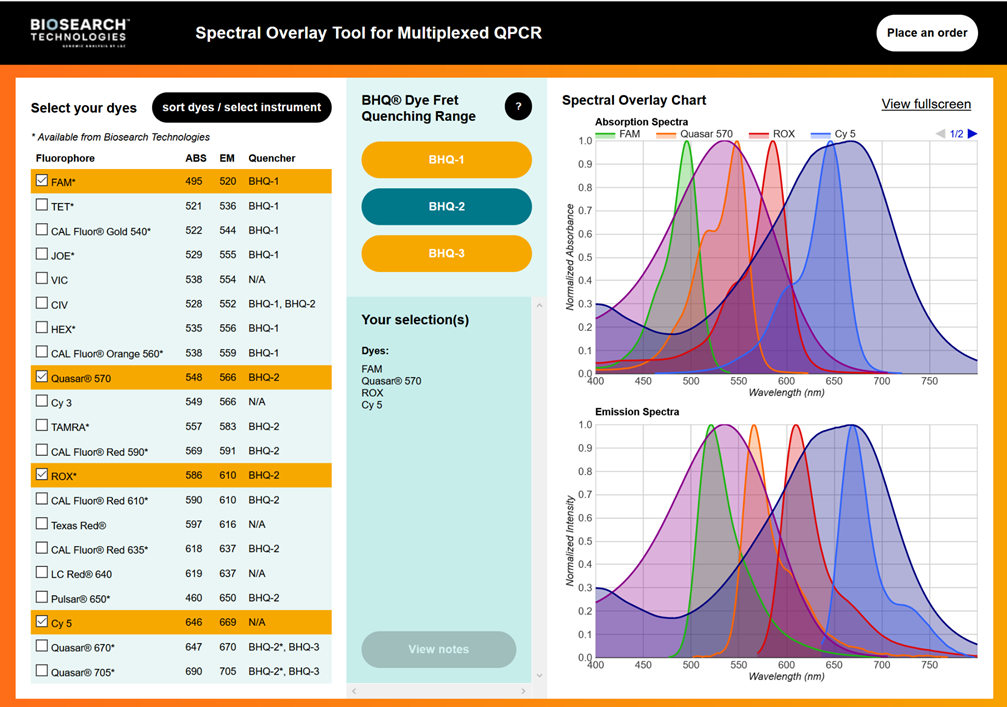
Task: Open sort dyes / select instrument
Action: [241, 107]
